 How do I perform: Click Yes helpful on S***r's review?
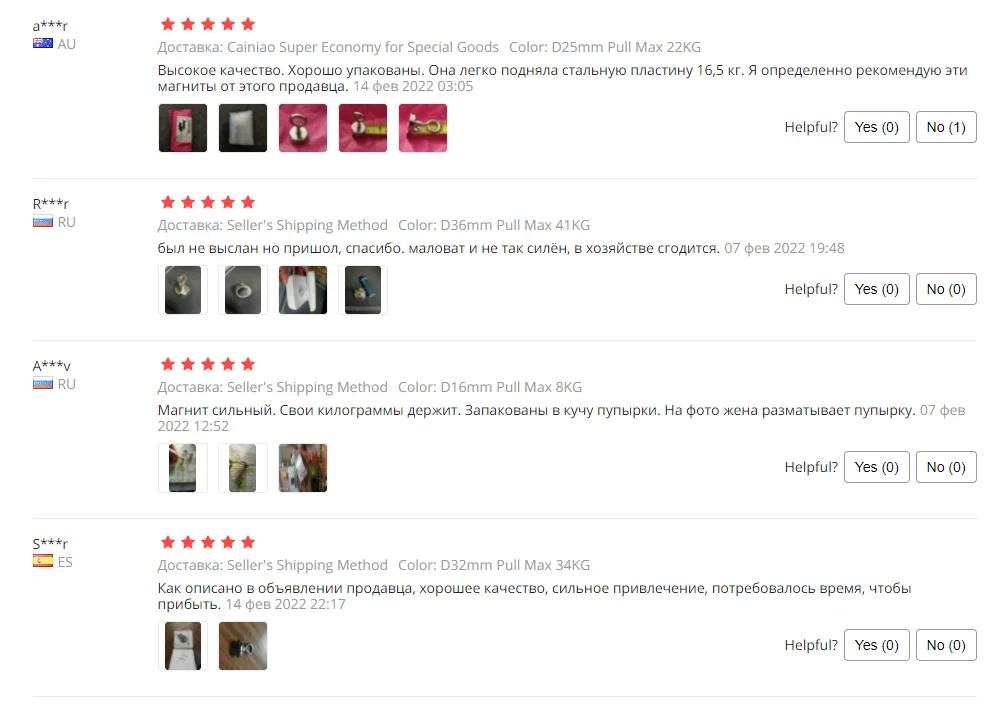[876, 645]
